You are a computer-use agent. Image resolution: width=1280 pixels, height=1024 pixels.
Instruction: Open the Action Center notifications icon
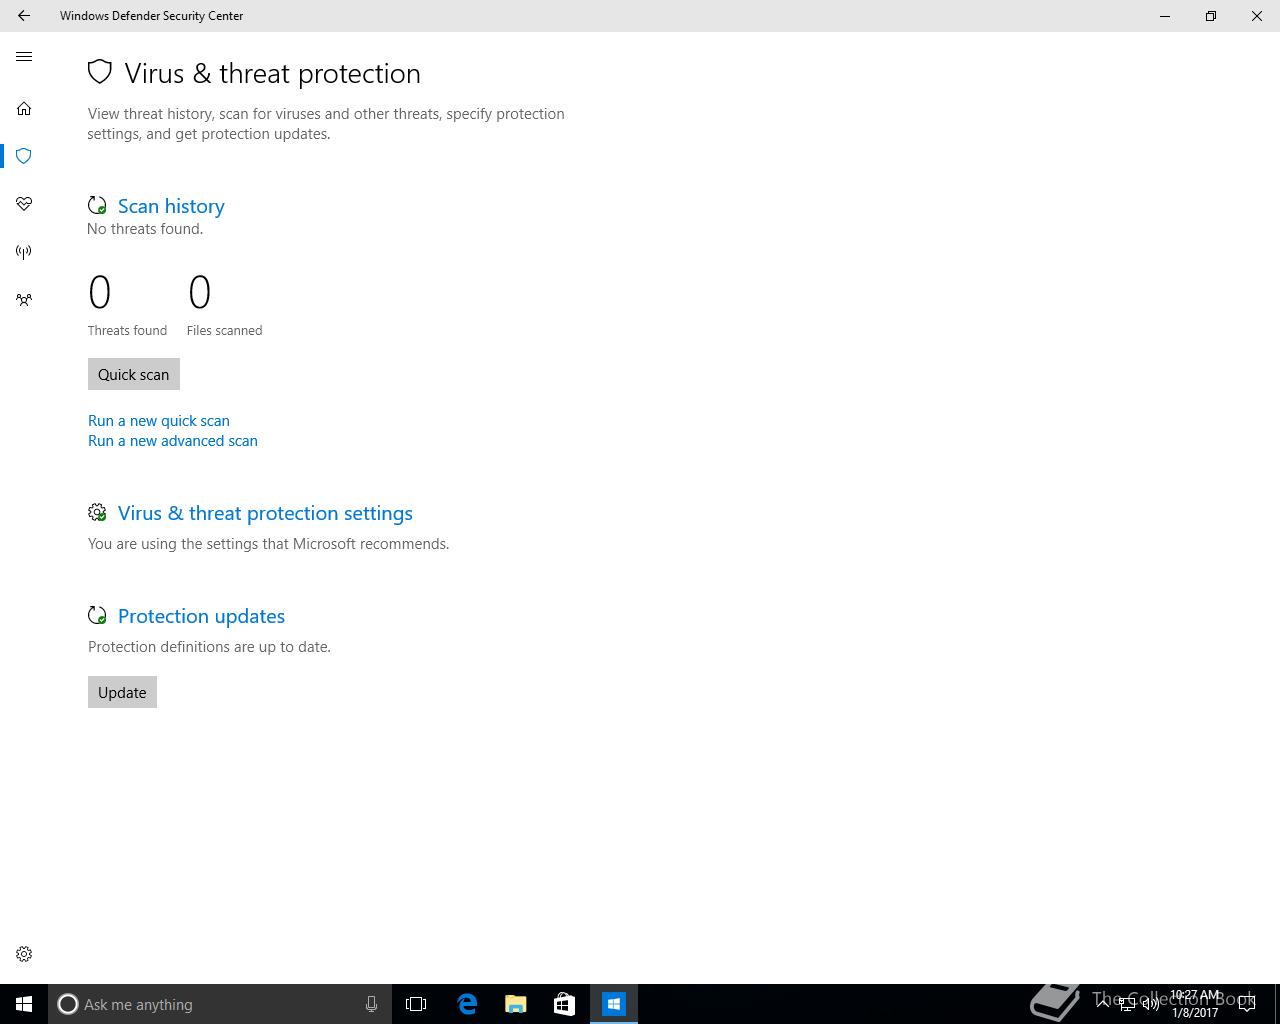[x=1247, y=1004]
